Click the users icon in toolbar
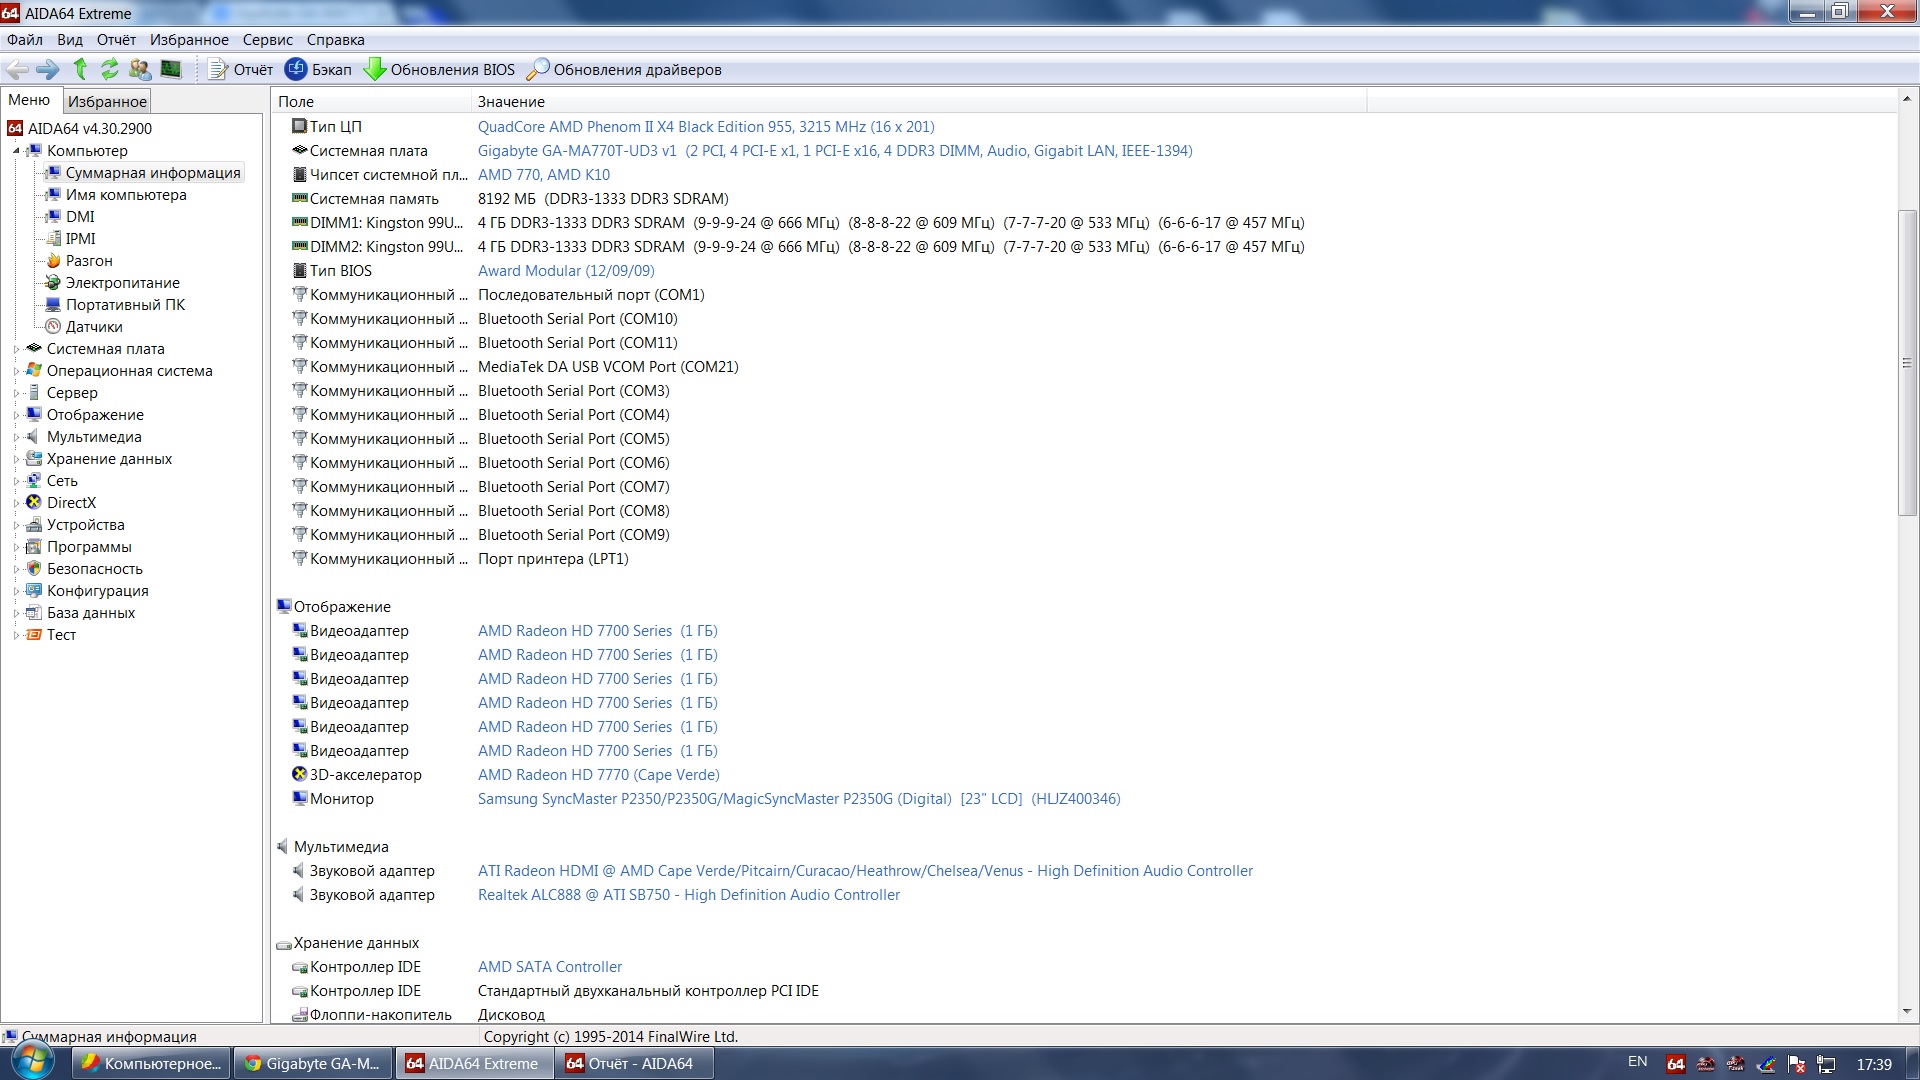 [140, 69]
